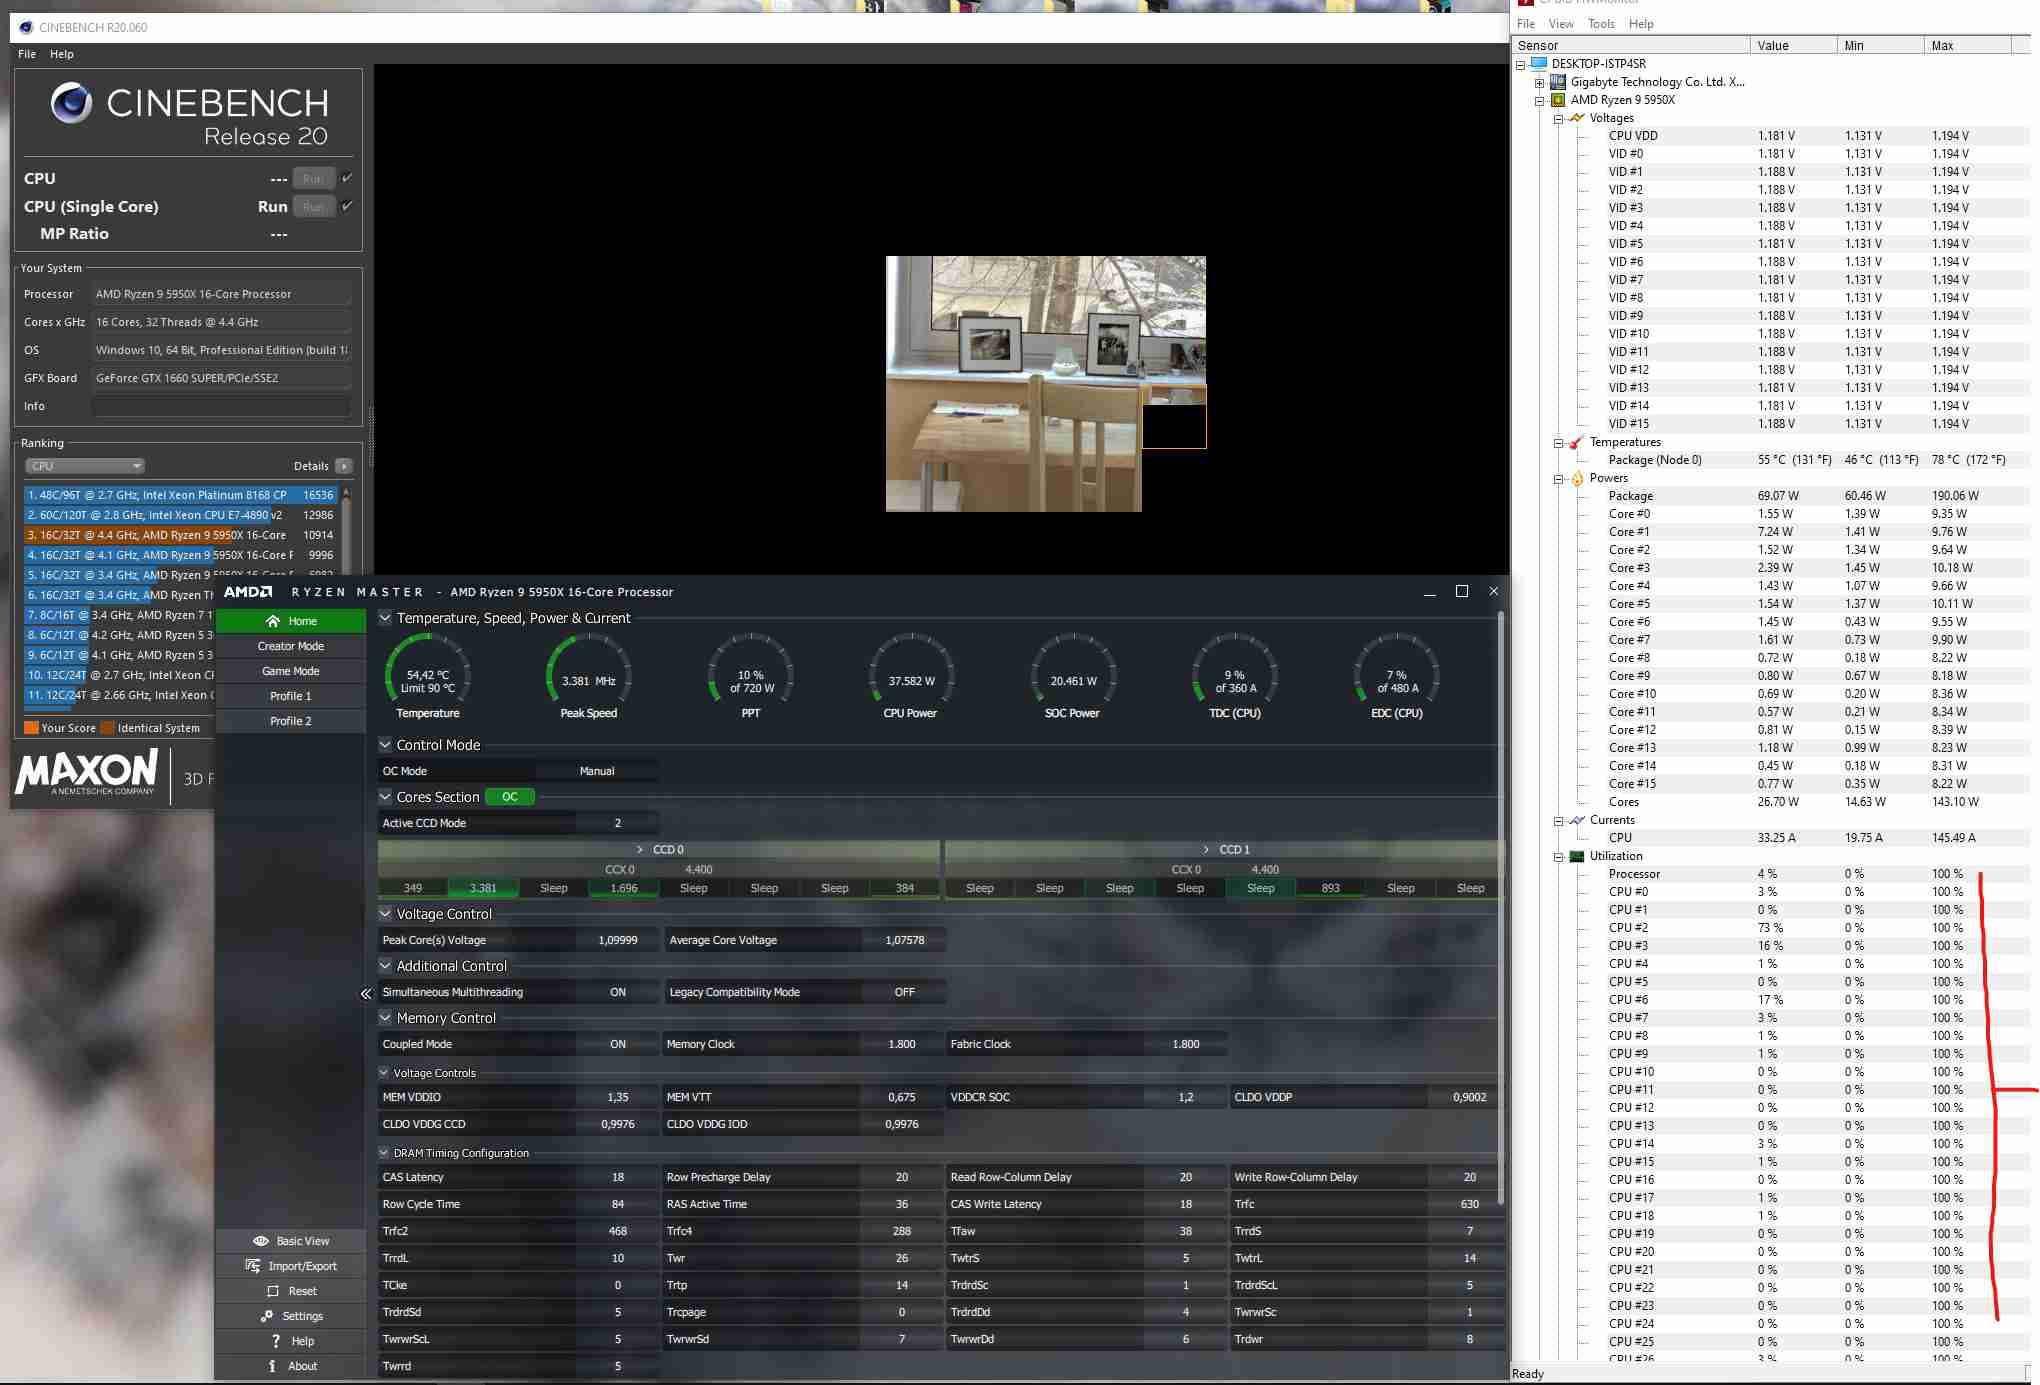This screenshot has width=2040, height=1385.
Task: Click Reset in Ryzen Master sidebar
Action: (291, 1291)
